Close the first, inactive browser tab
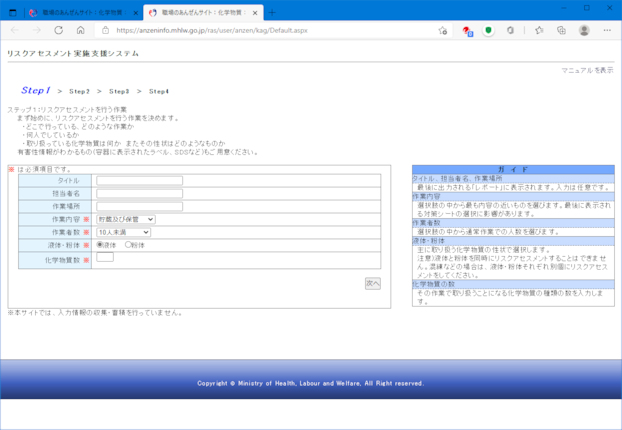This screenshot has width=622, height=430. click(136, 13)
